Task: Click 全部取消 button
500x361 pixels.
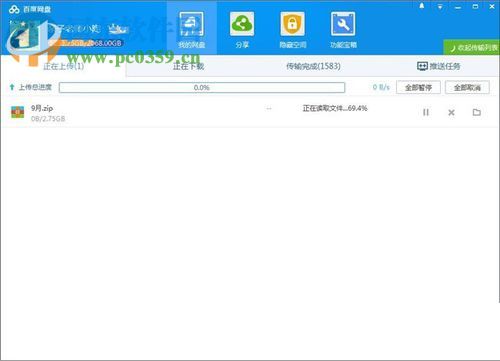Action: coord(467,87)
